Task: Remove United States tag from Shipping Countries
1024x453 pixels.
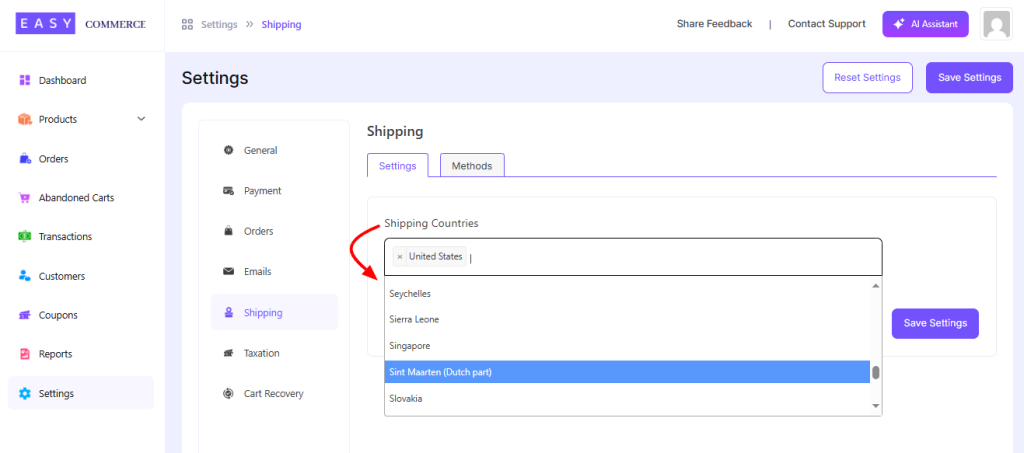Action: (400, 257)
